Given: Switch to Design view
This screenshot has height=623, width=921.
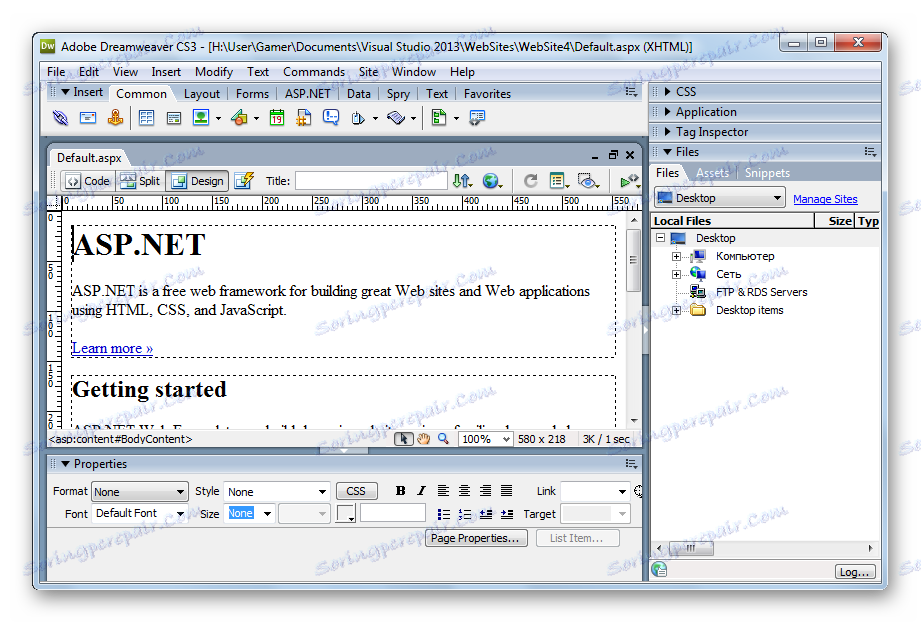Looking at the screenshot, I should 198,181.
